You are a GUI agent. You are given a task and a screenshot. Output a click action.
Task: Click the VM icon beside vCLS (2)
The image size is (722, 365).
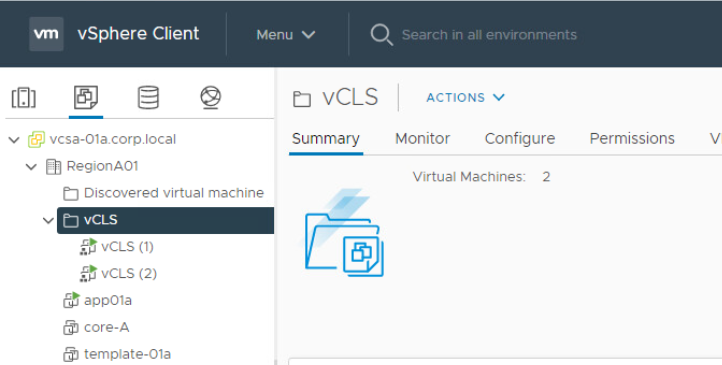click(88, 273)
